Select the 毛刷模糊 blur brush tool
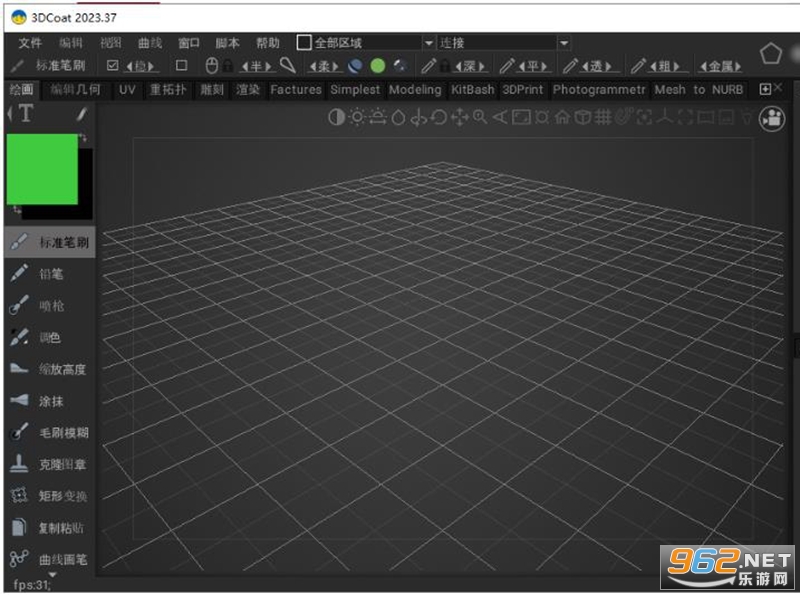Image resolution: width=800 pixels, height=595 pixels. (49, 433)
